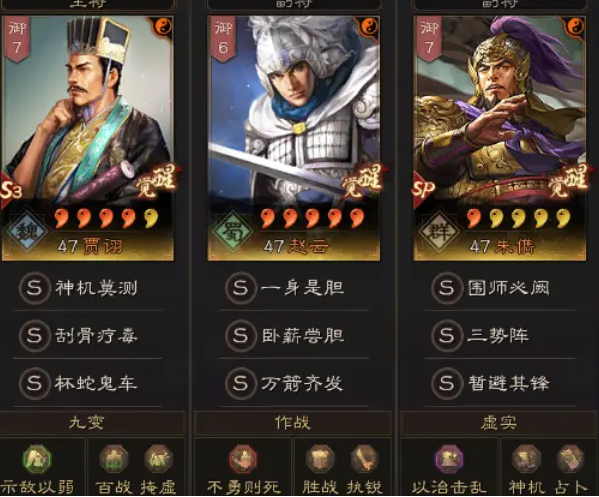This screenshot has width=599, height=497.
Task: Click the star rating row on 贾诩
Action: click(106, 219)
